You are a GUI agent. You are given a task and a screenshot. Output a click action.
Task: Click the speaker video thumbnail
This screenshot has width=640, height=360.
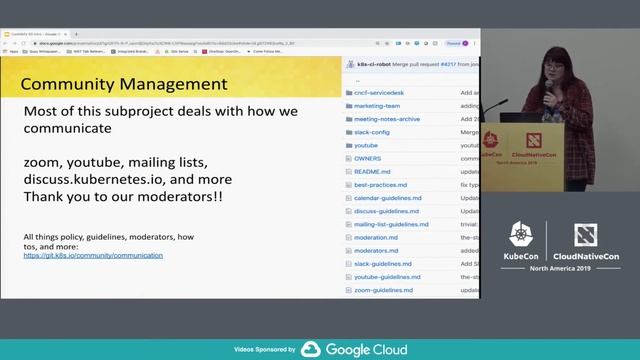point(560,110)
